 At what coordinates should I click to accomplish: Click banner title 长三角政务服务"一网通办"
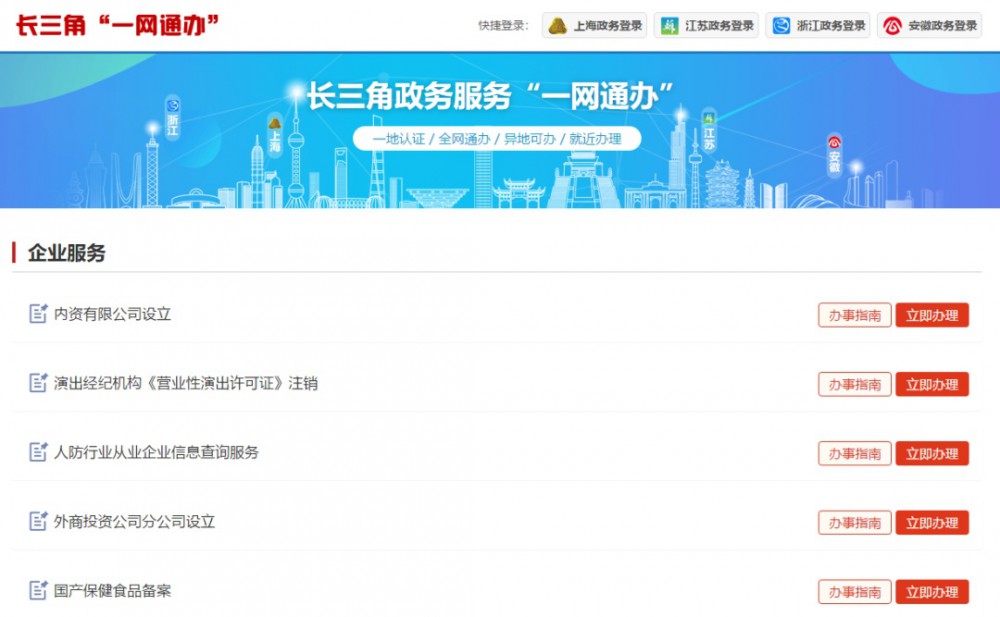(x=490, y=96)
